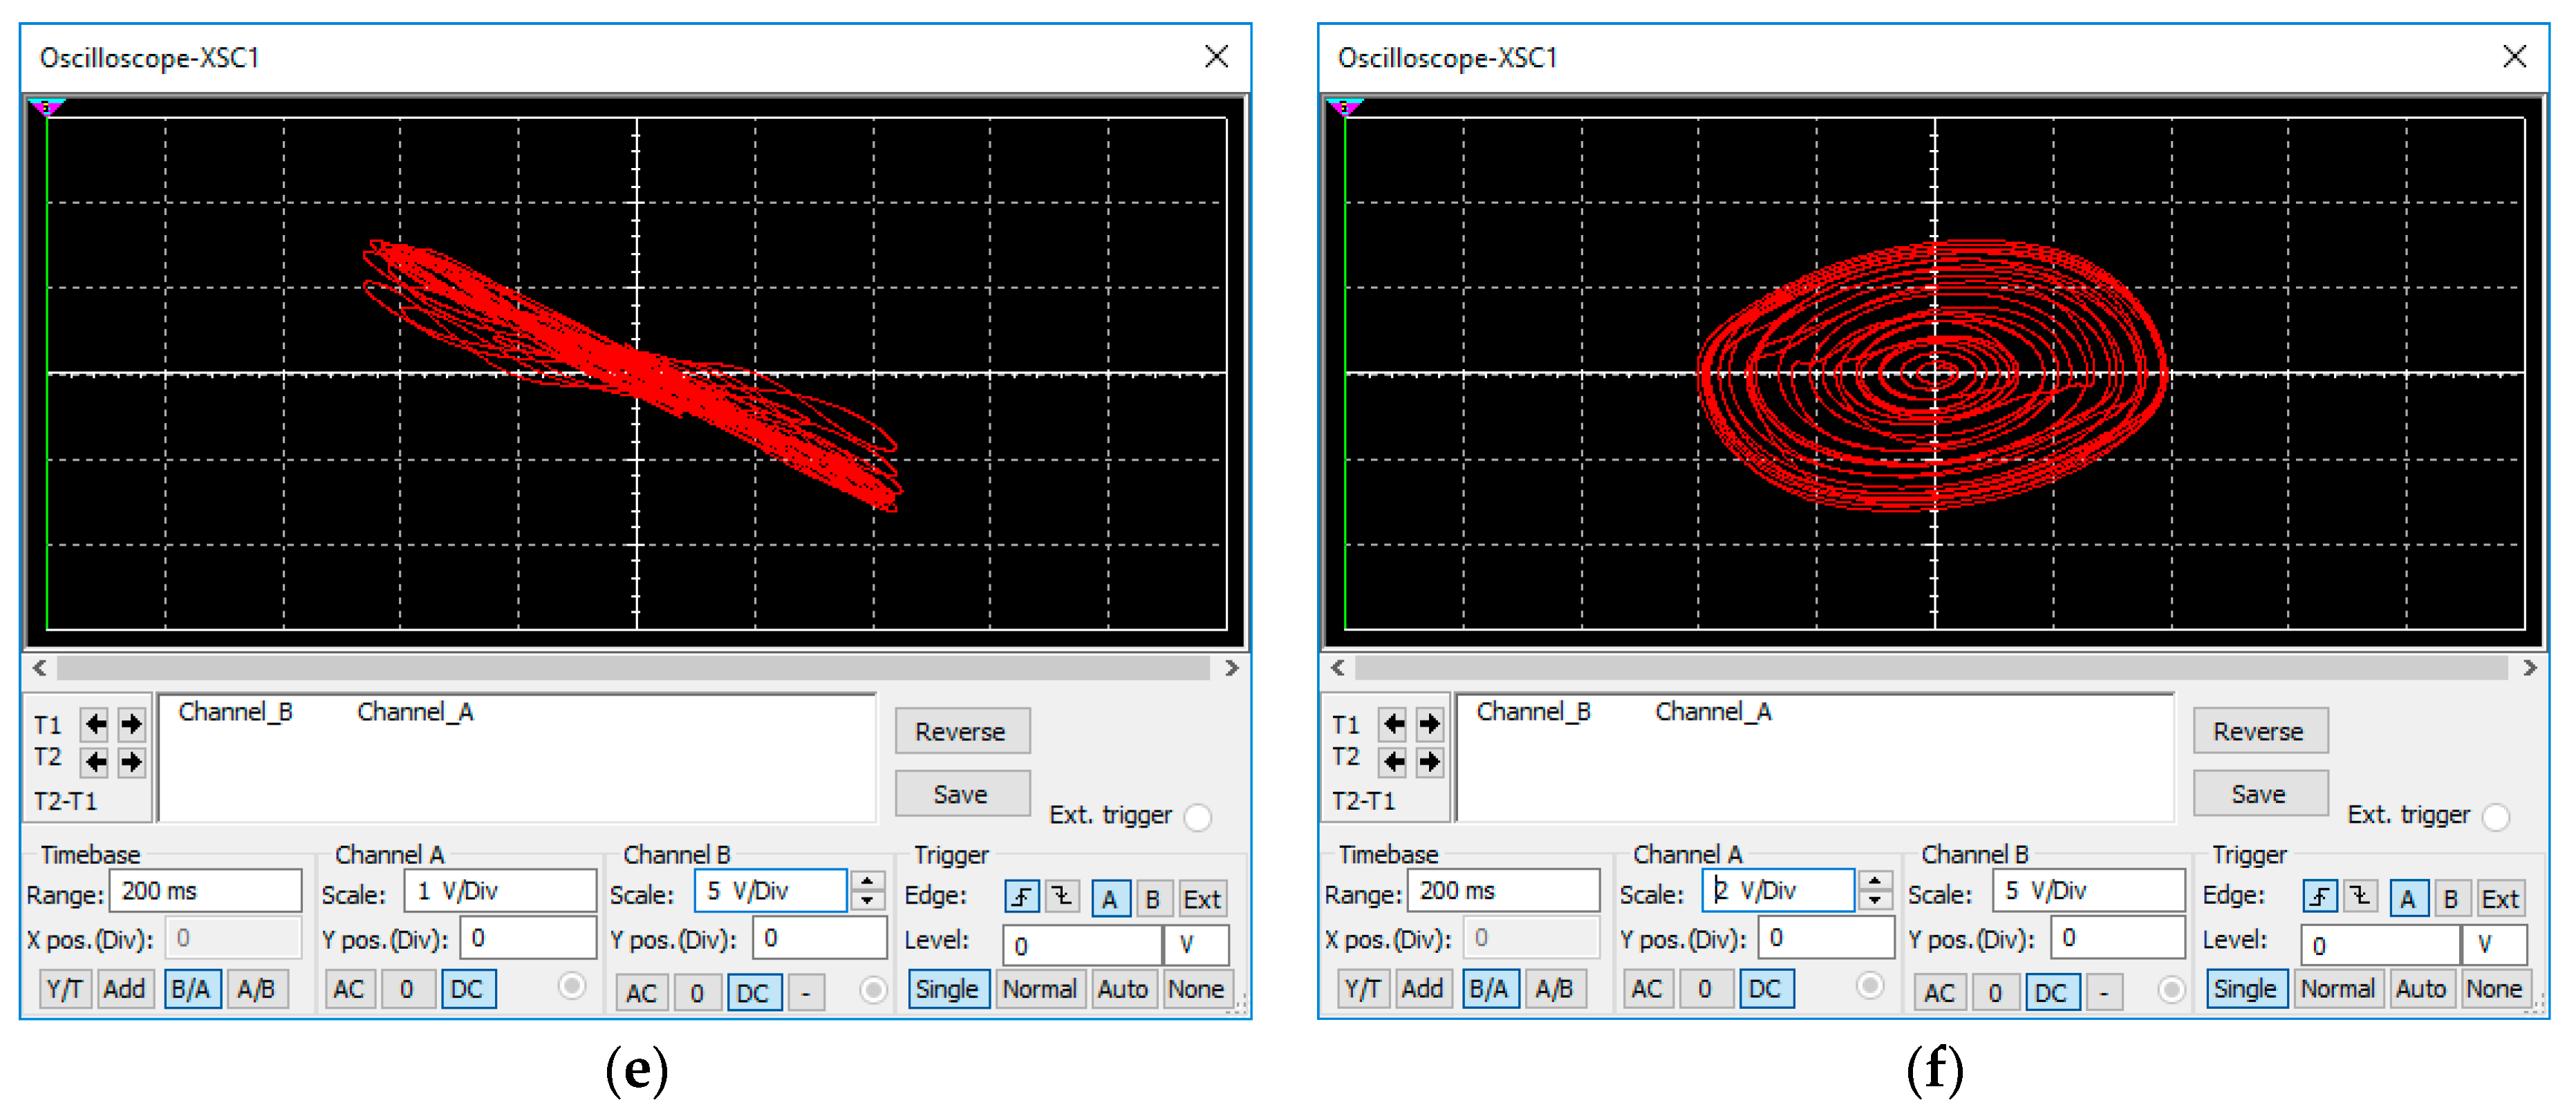Increase Channel B scale with up stepper
Viewport: 2576px width, 1116px height.
coord(868,882)
